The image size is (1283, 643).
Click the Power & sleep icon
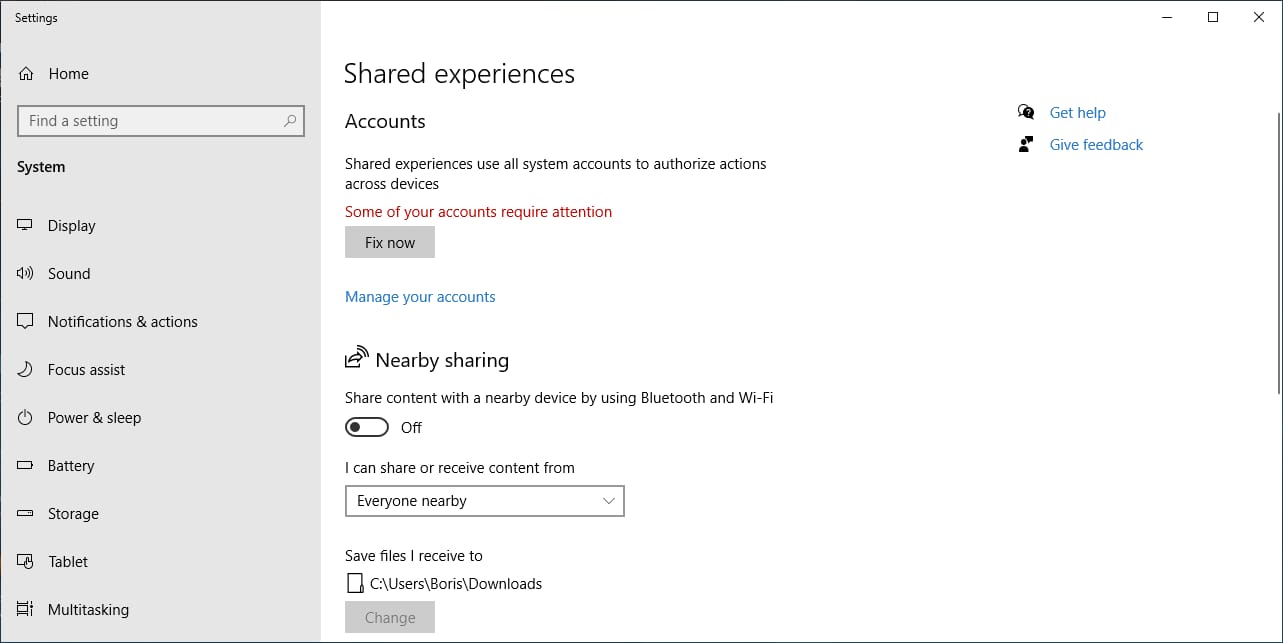(26, 418)
